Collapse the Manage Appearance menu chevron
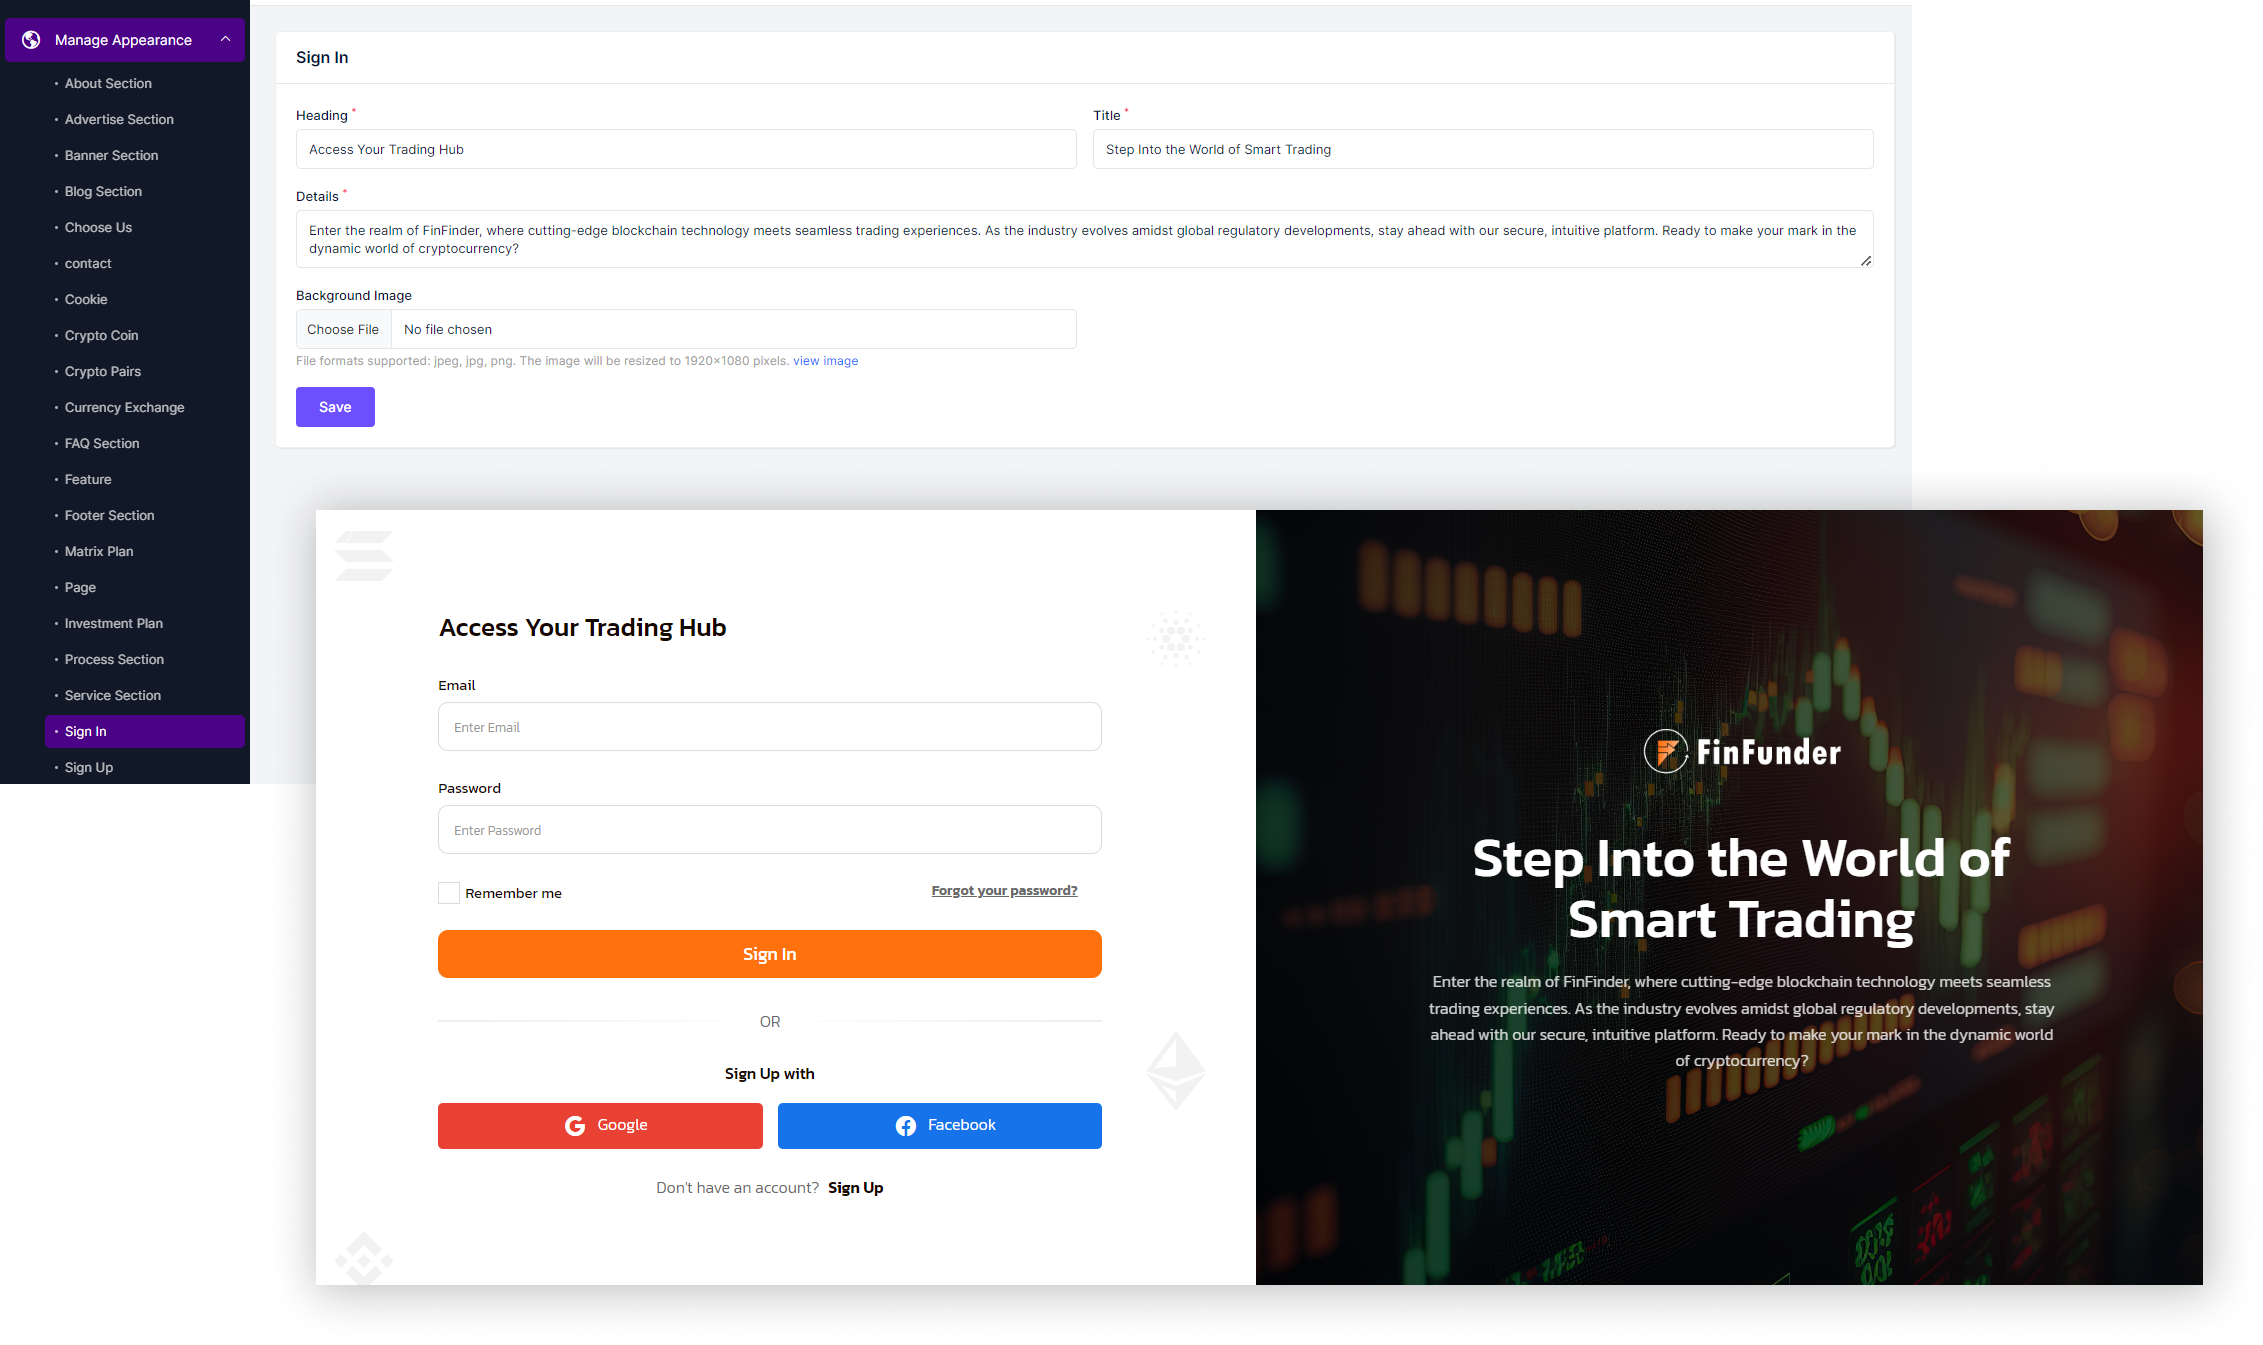2263x1345 pixels. [x=225, y=39]
